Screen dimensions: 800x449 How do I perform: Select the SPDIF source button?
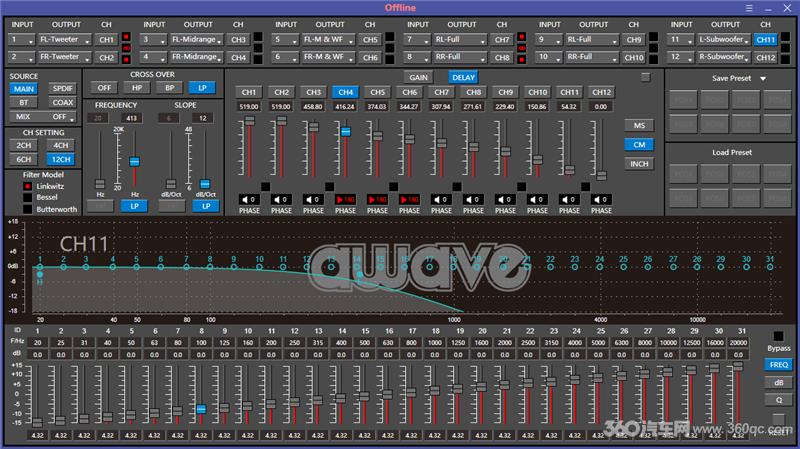(62, 89)
